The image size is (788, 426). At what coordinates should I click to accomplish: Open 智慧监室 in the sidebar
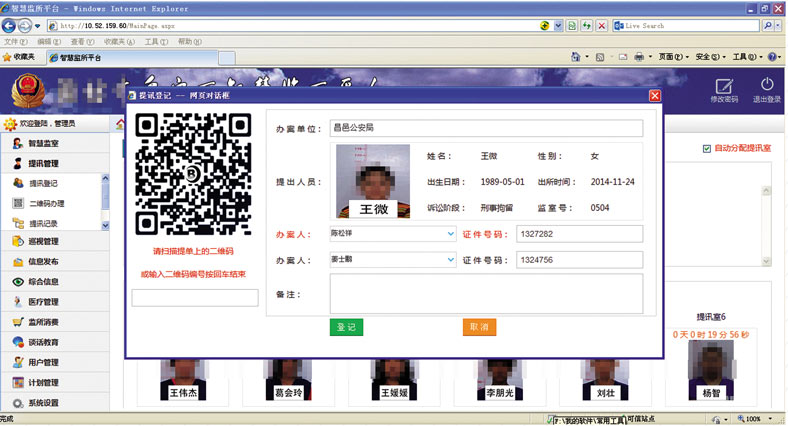click(x=55, y=143)
